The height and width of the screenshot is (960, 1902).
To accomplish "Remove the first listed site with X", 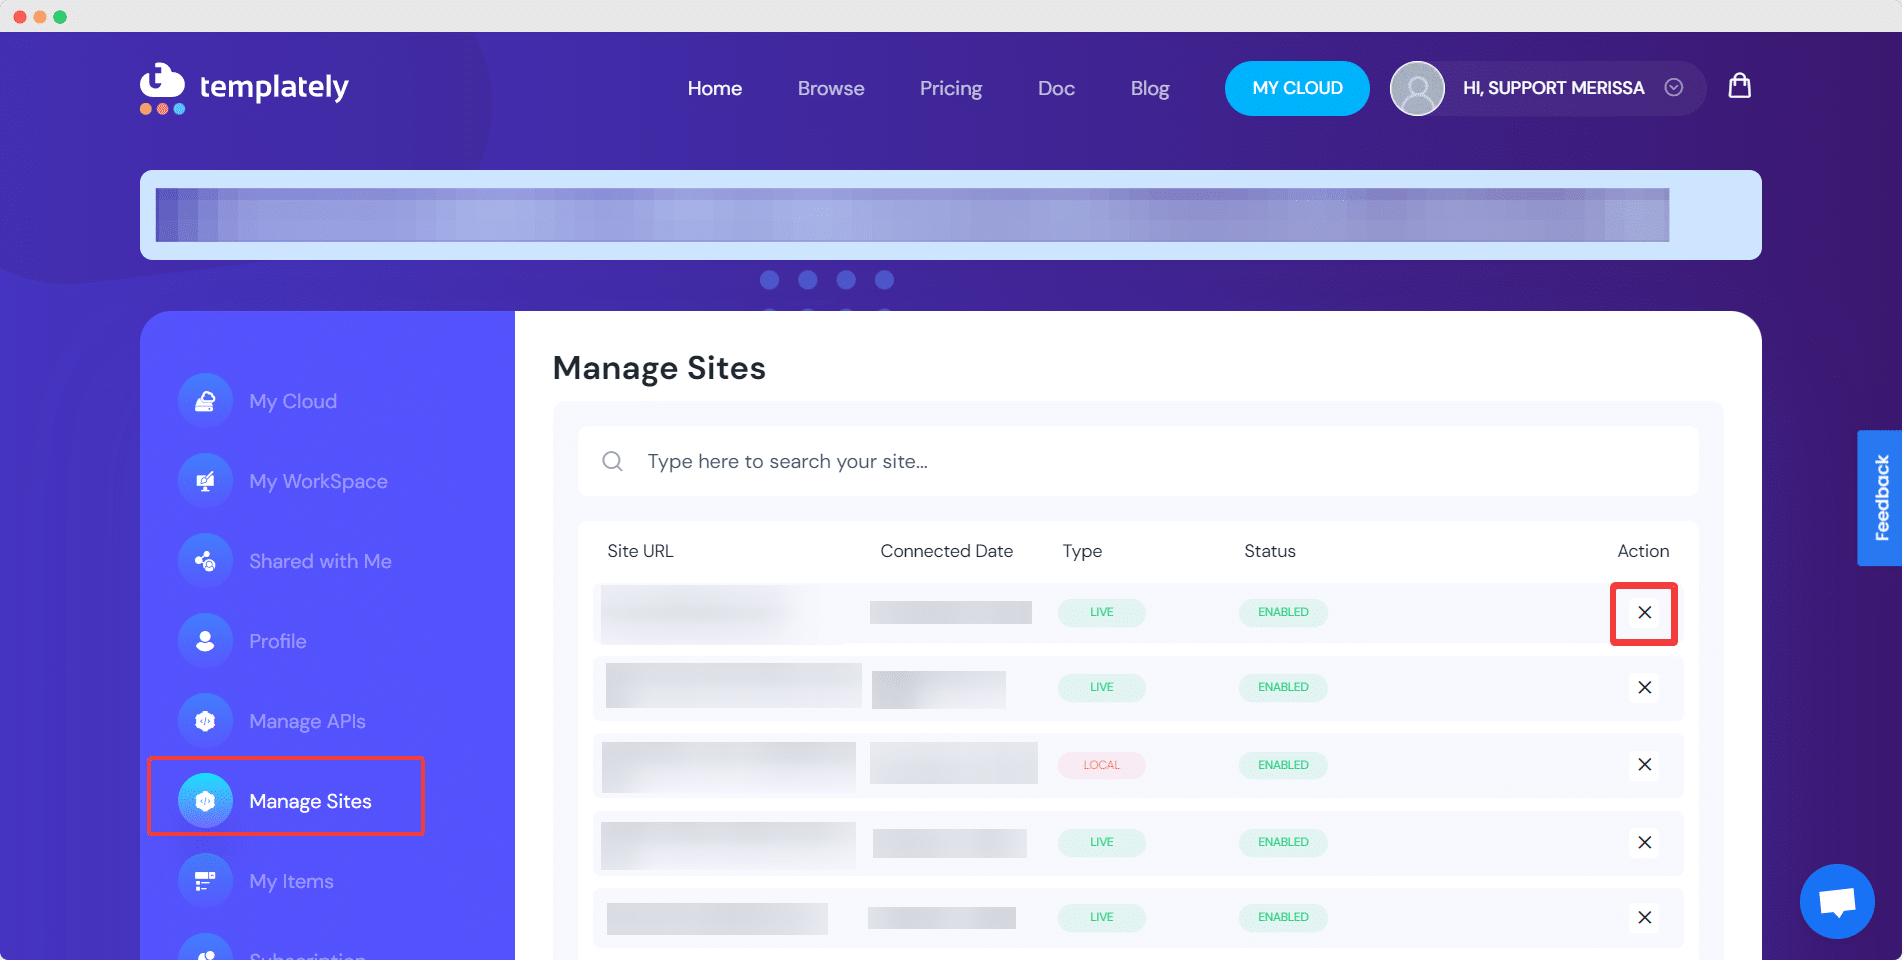I will (1644, 612).
